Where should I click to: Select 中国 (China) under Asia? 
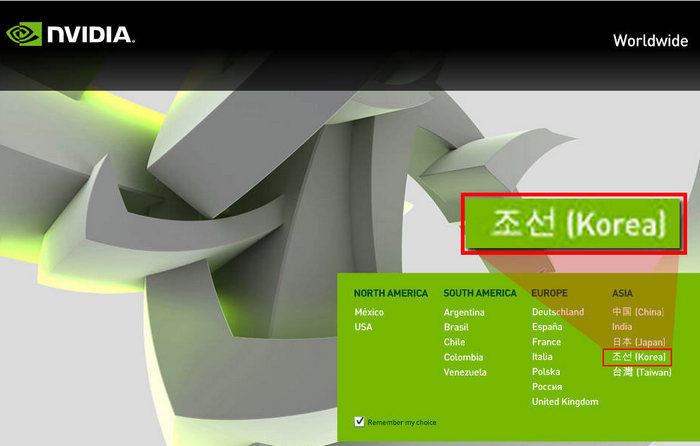(x=637, y=312)
